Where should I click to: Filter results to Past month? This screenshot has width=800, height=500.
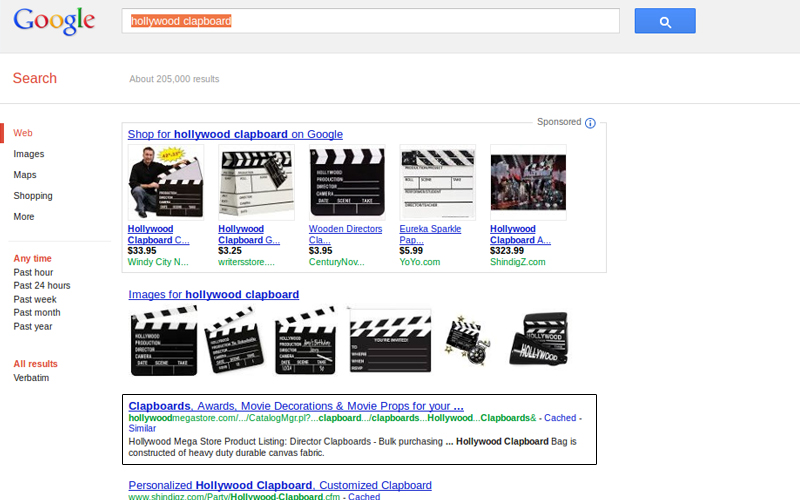point(37,312)
